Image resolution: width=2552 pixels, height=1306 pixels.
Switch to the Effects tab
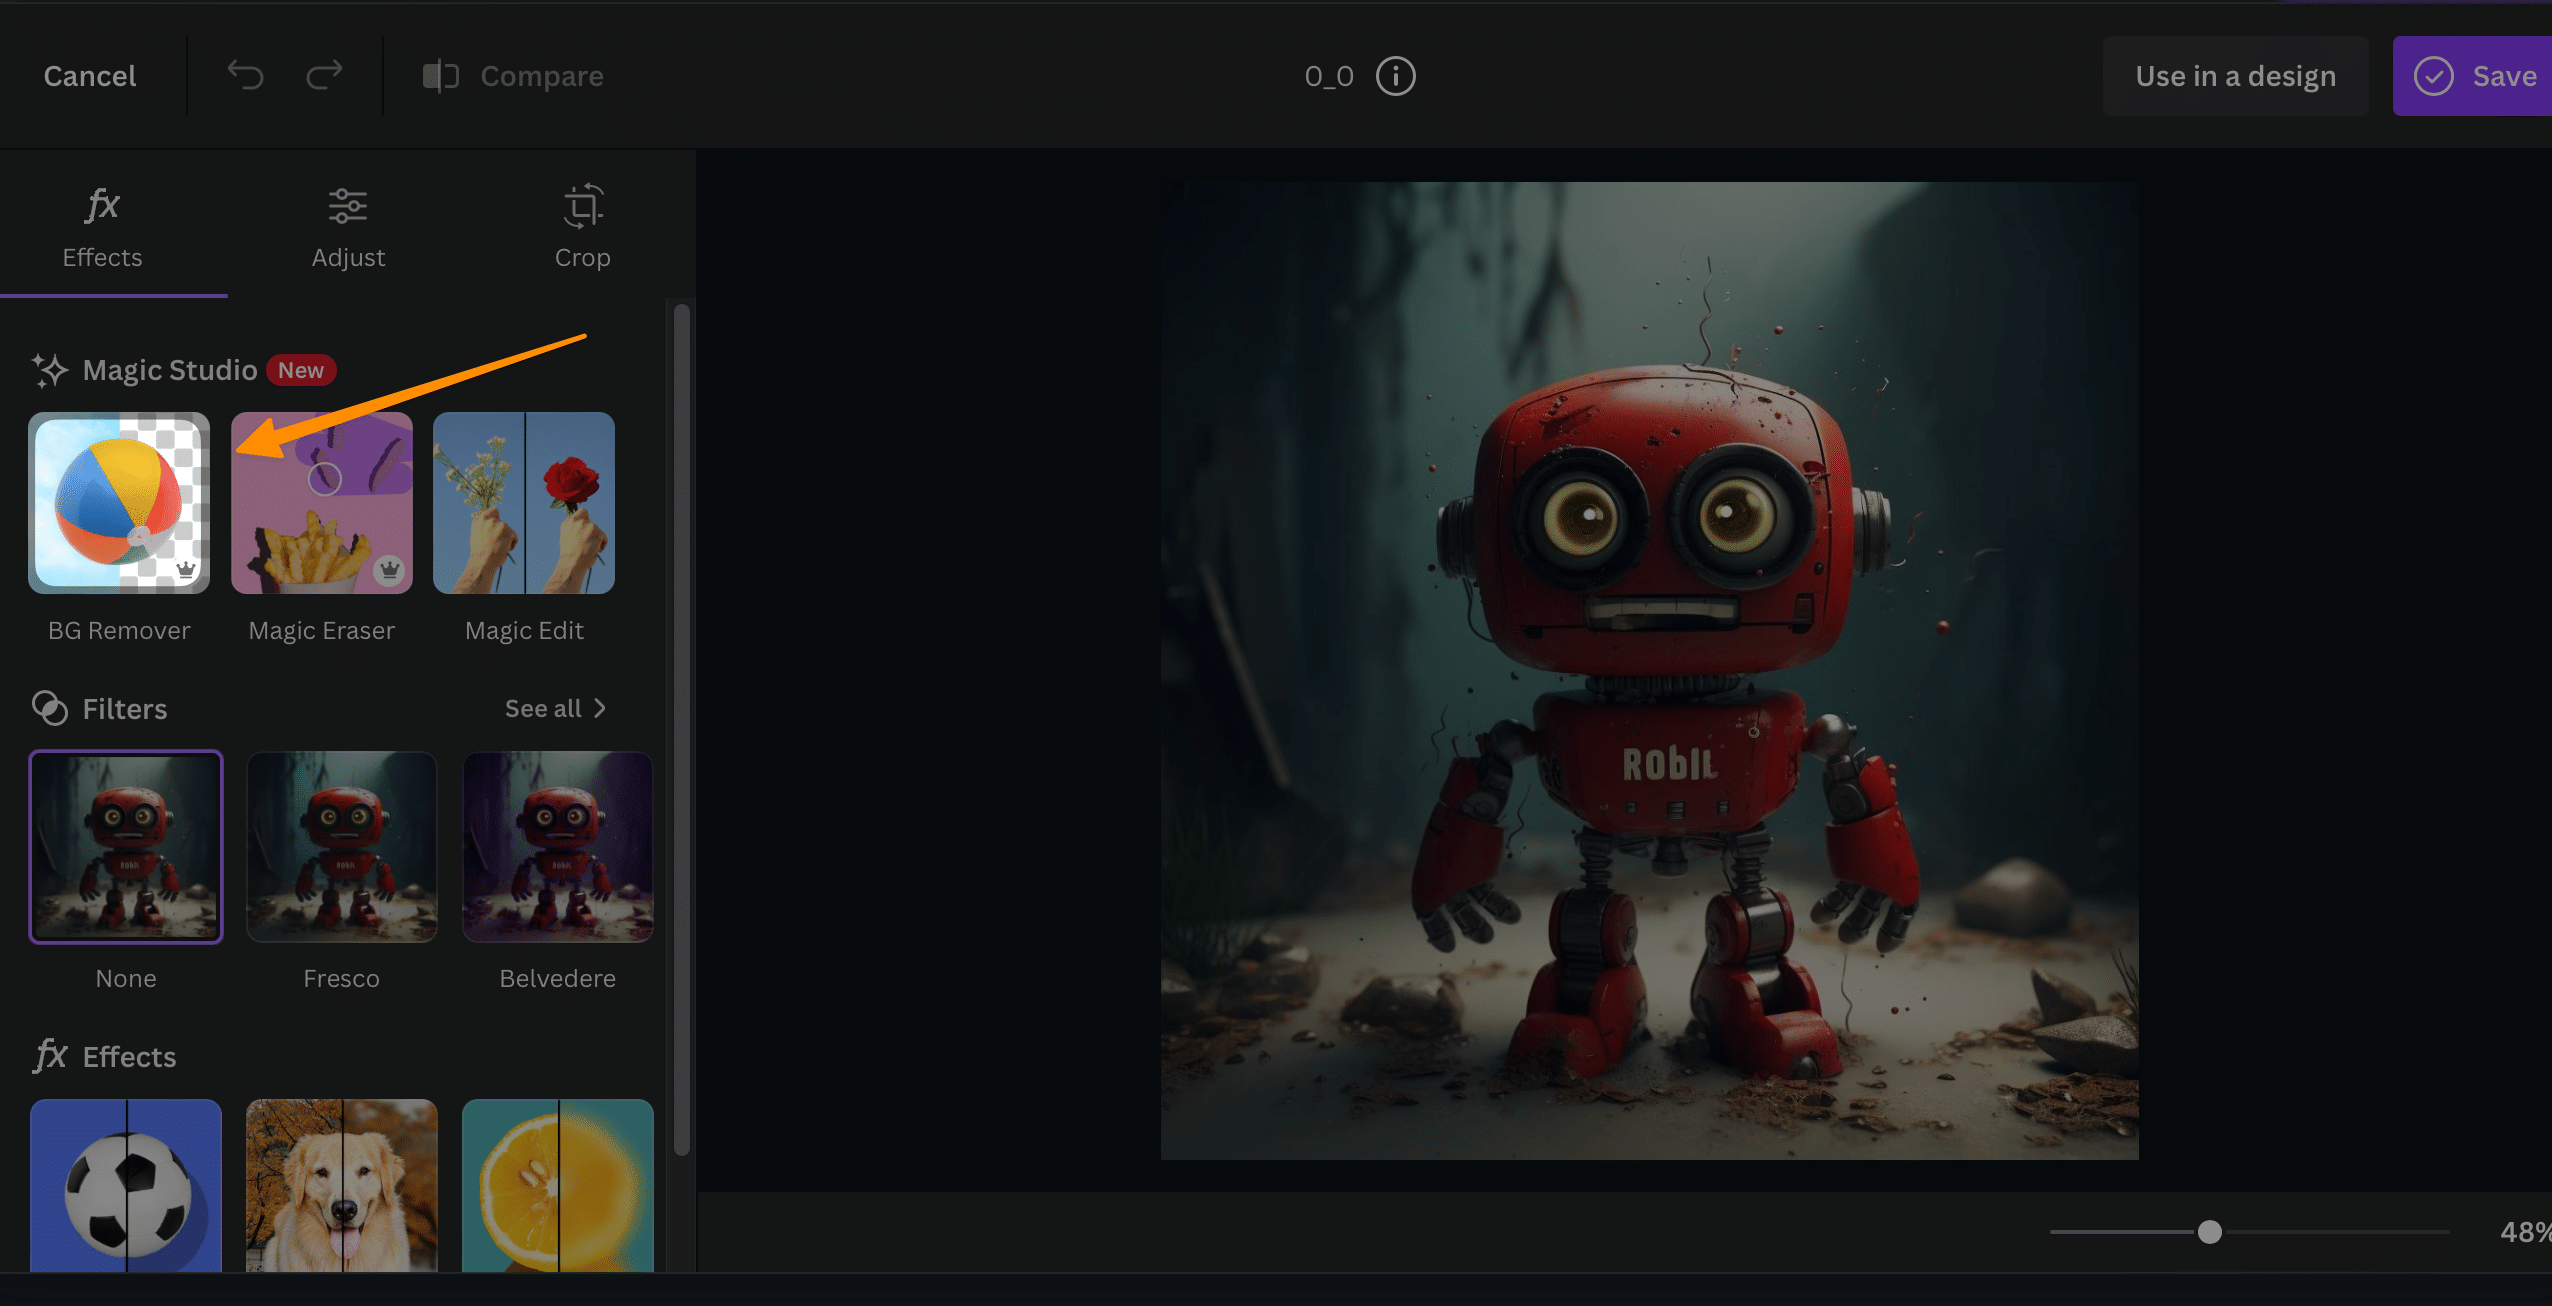pyautogui.click(x=102, y=229)
